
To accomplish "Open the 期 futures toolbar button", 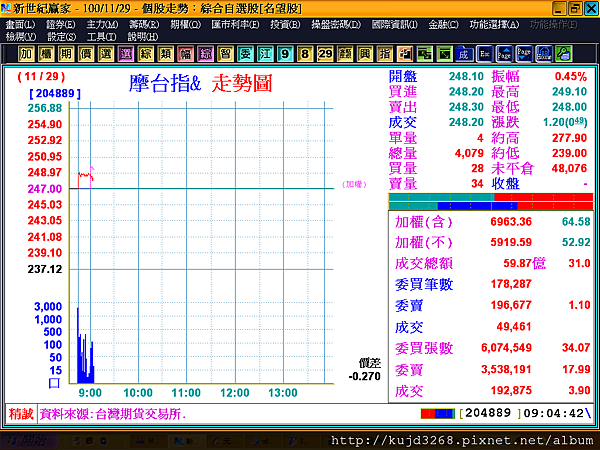I will tap(66, 54).
